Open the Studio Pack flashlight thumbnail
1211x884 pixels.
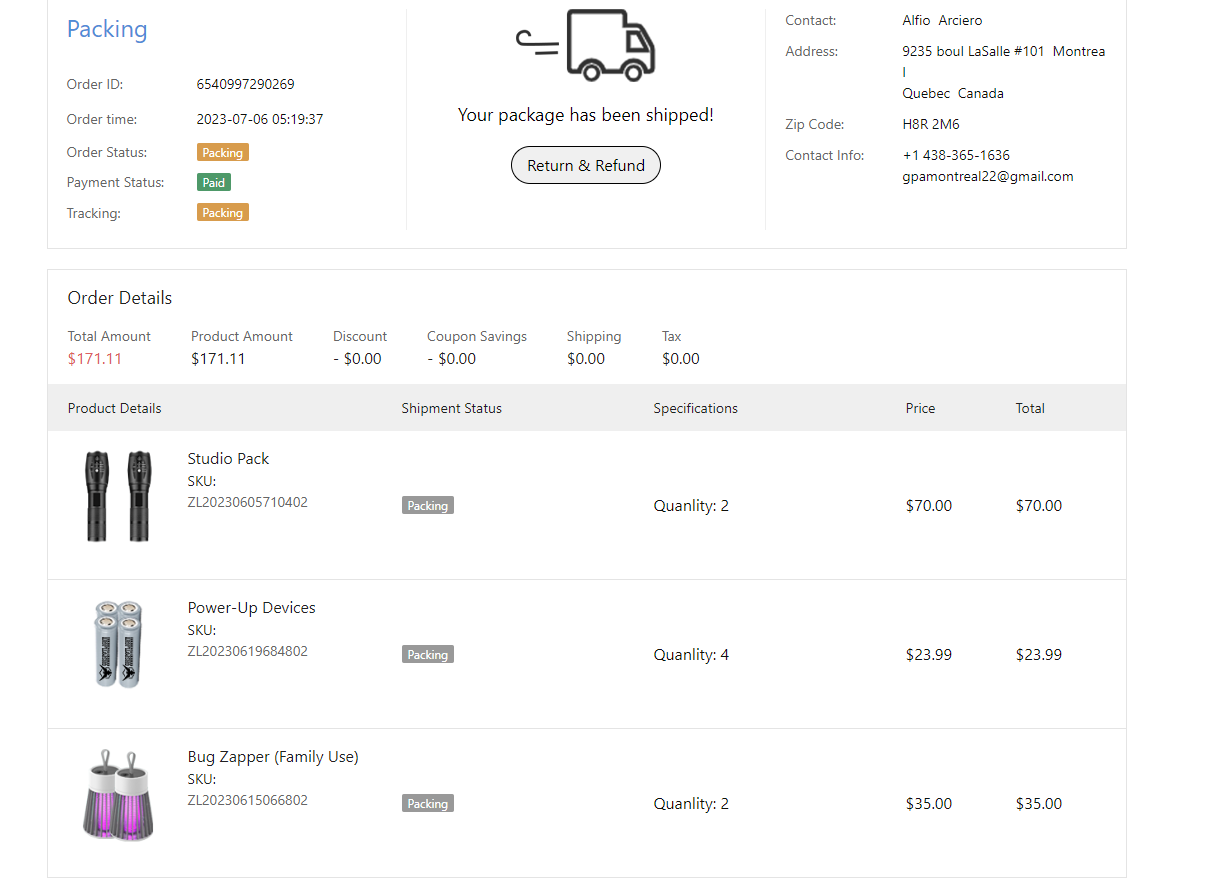[x=118, y=496]
